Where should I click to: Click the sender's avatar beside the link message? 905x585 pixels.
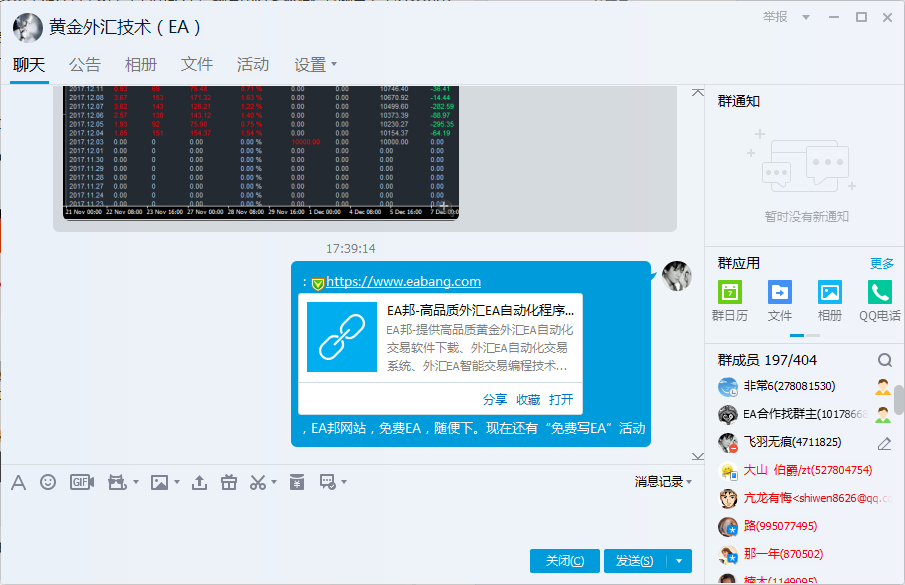pyautogui.click(x=676, y=276)
